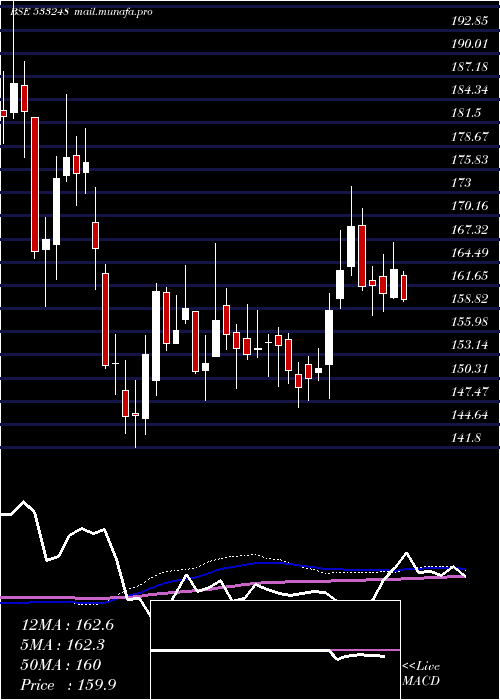This screenshot has width=500, height=700.
Task: Select the 155.98 price label
Action: point(469,322)
